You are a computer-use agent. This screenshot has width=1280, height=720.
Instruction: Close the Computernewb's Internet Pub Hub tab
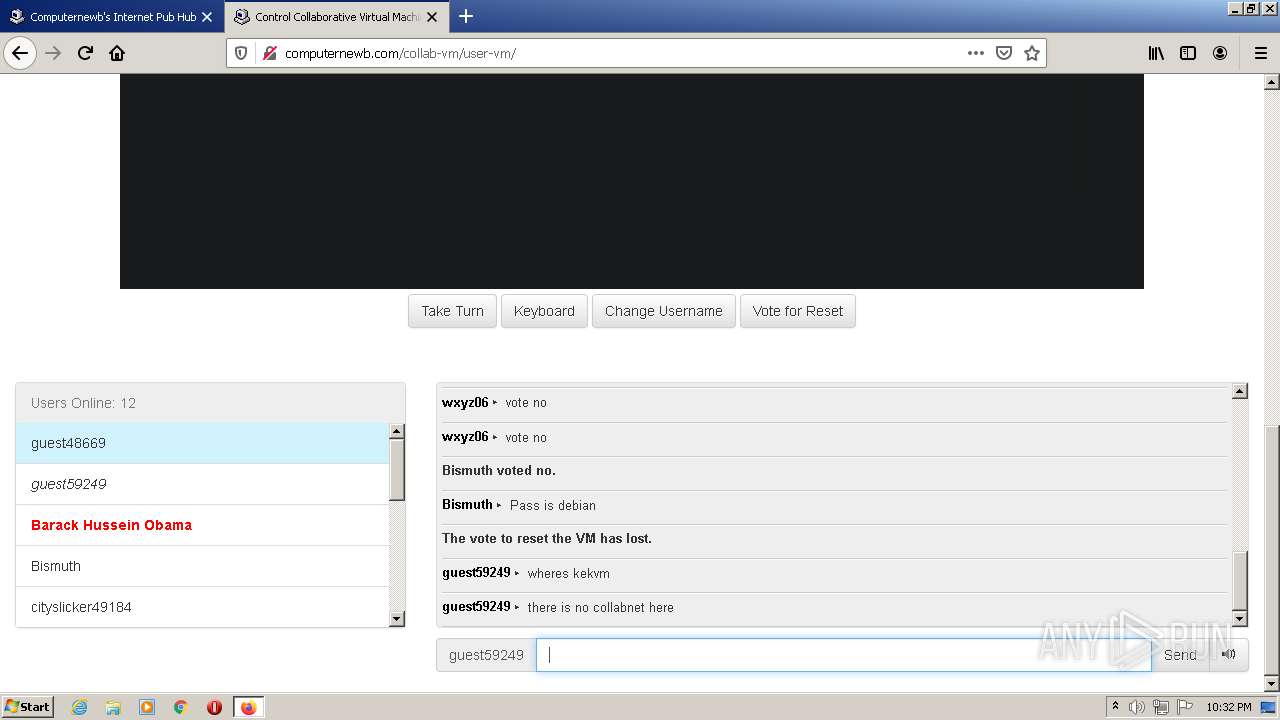(x=207, y=17)
